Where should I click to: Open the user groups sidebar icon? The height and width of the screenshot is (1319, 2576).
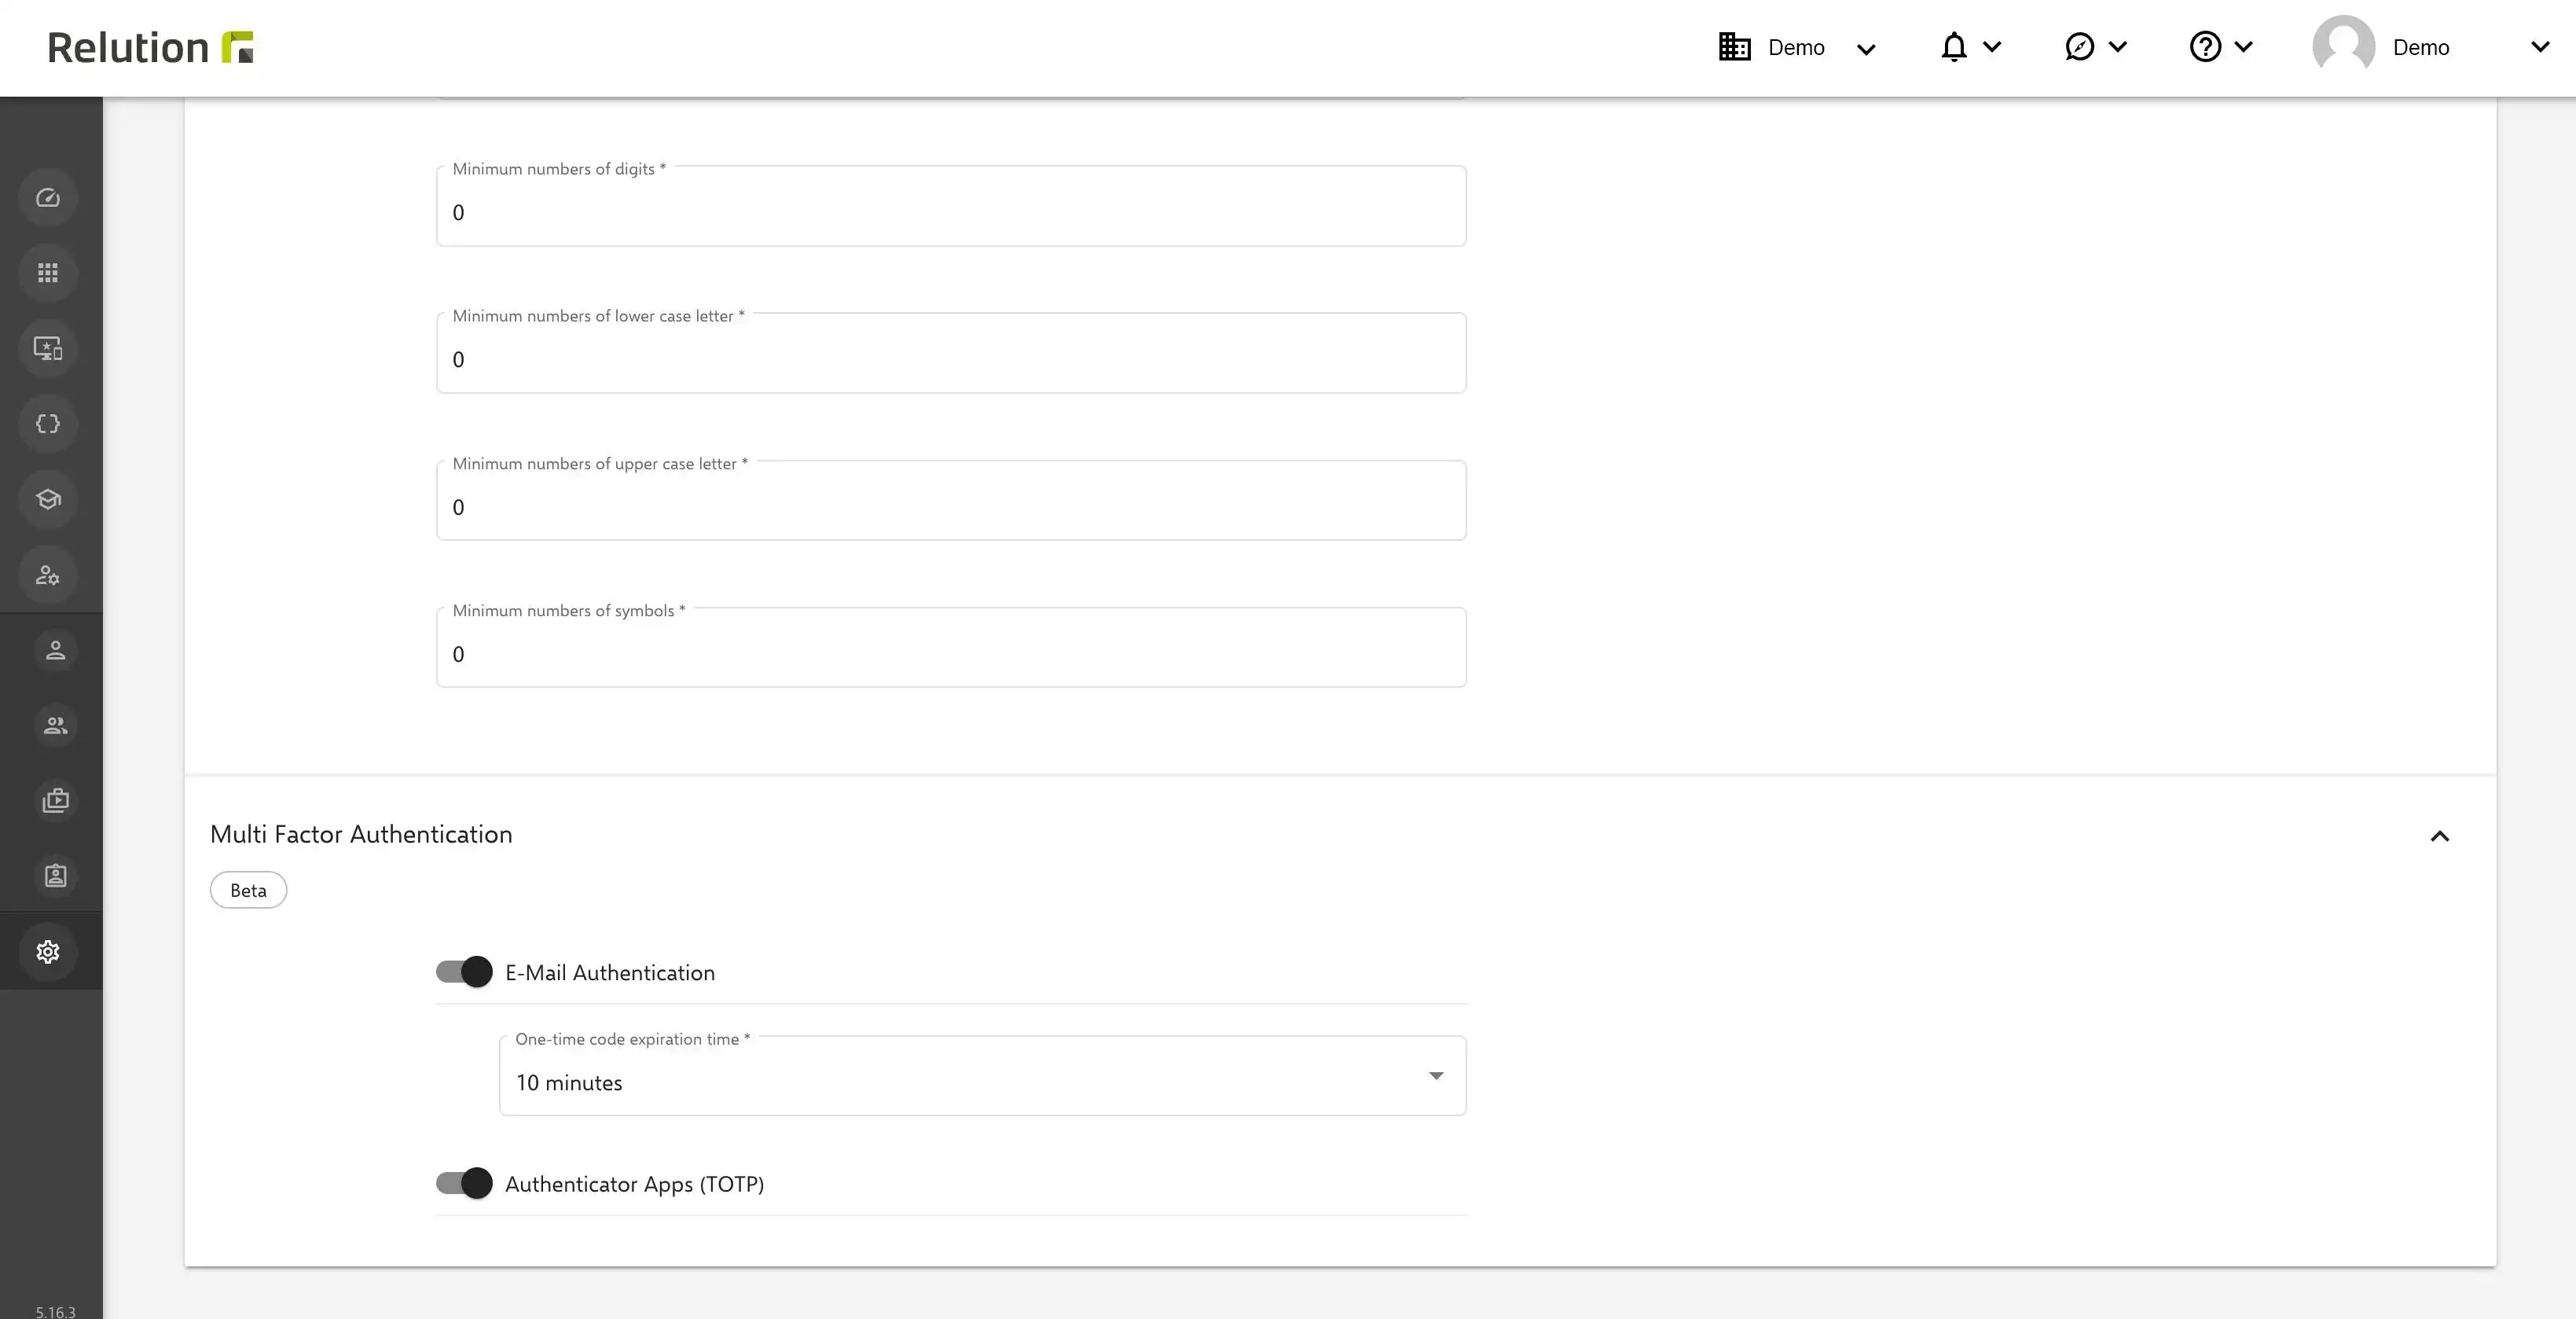[x=56, y=725]
